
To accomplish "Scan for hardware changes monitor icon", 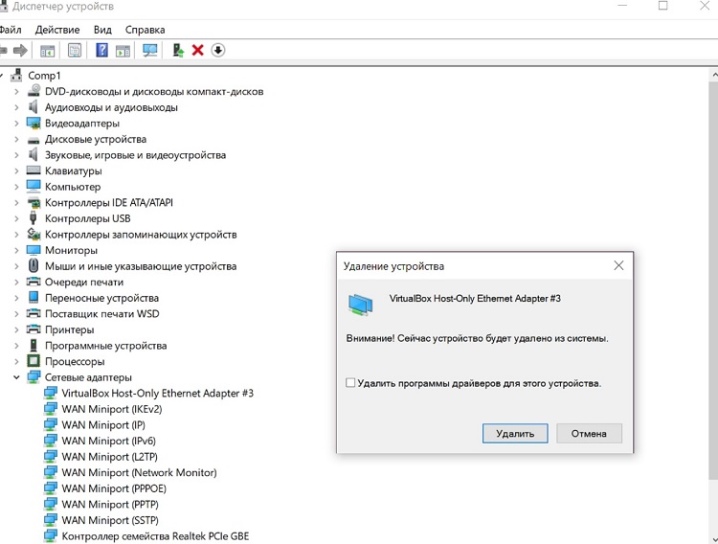I will coord(150,50).
